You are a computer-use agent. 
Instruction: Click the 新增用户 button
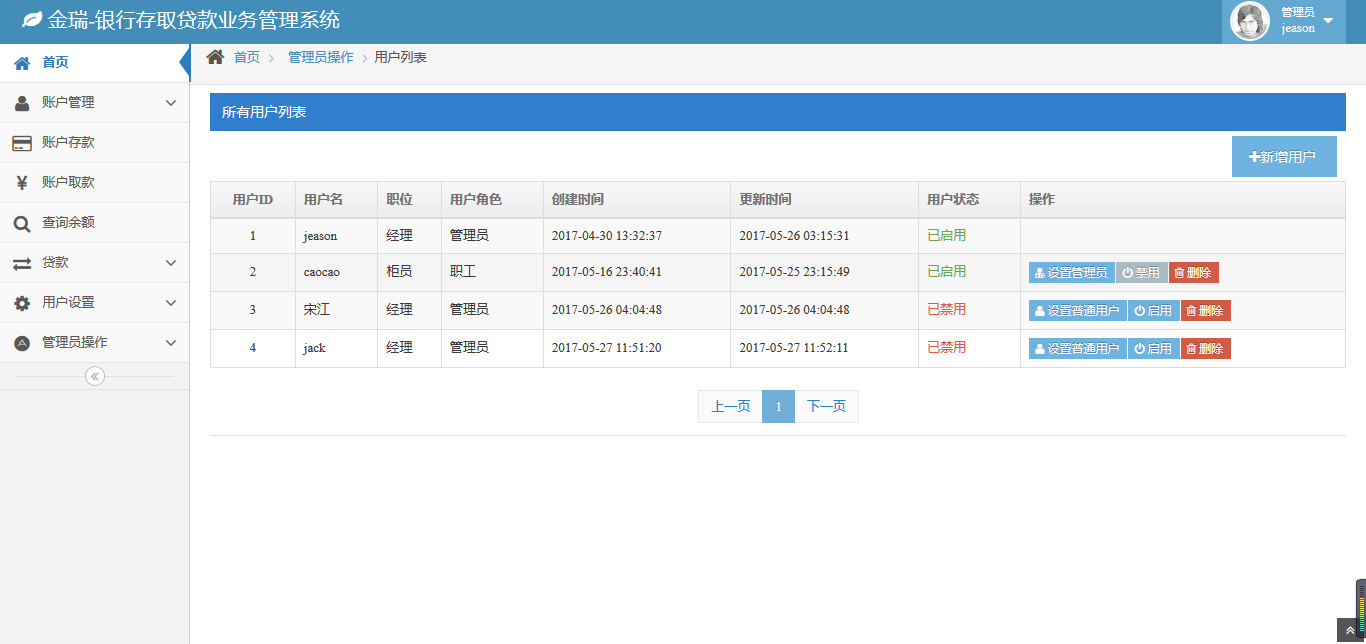pyautogui.click(x=1284, y=157)
